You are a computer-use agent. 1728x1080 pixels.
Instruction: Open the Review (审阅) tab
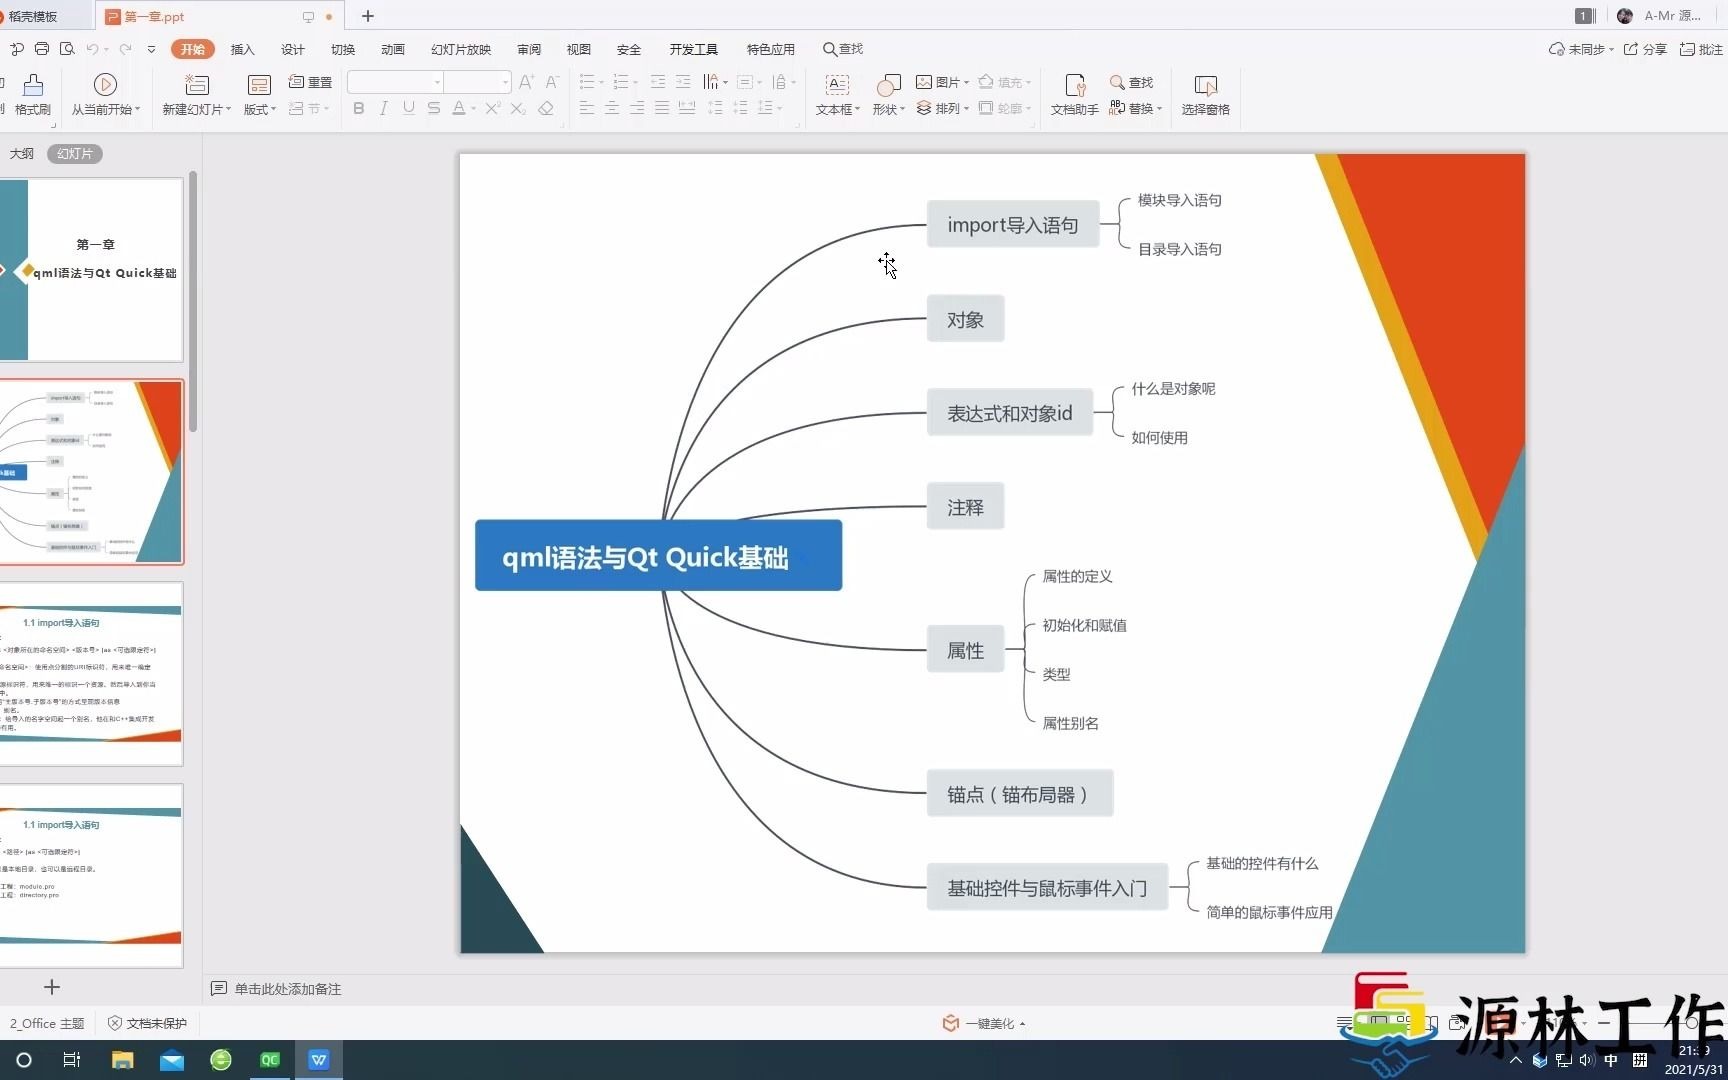pos(529,49)
